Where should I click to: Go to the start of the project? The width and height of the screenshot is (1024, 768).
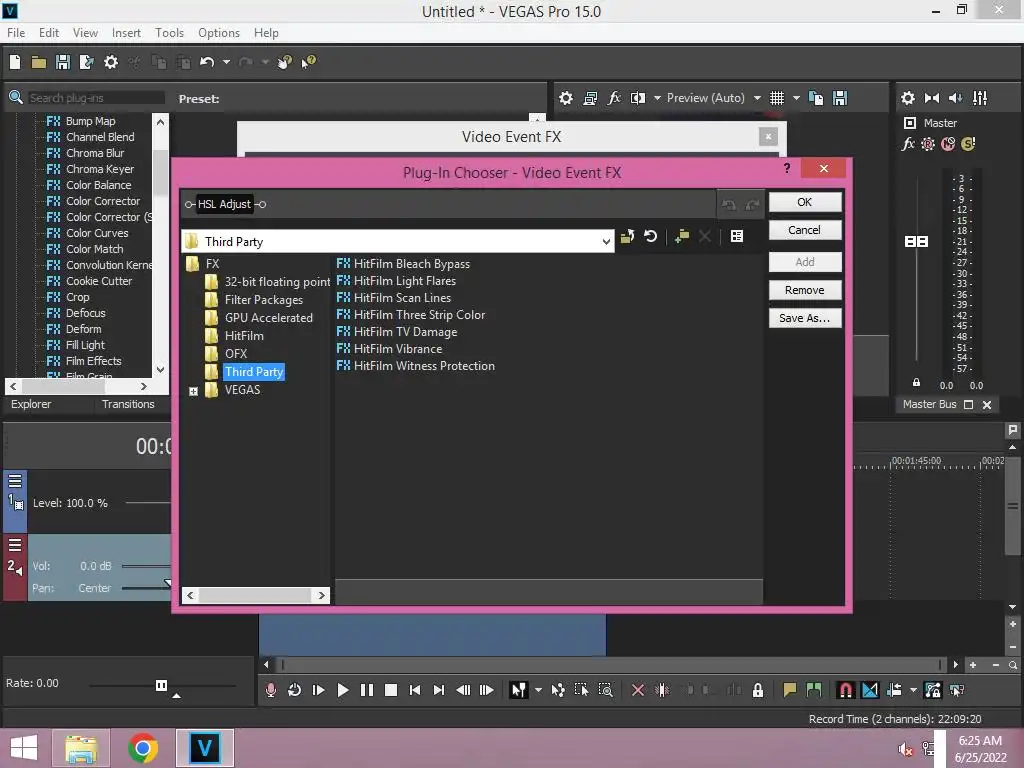point(415,690)
